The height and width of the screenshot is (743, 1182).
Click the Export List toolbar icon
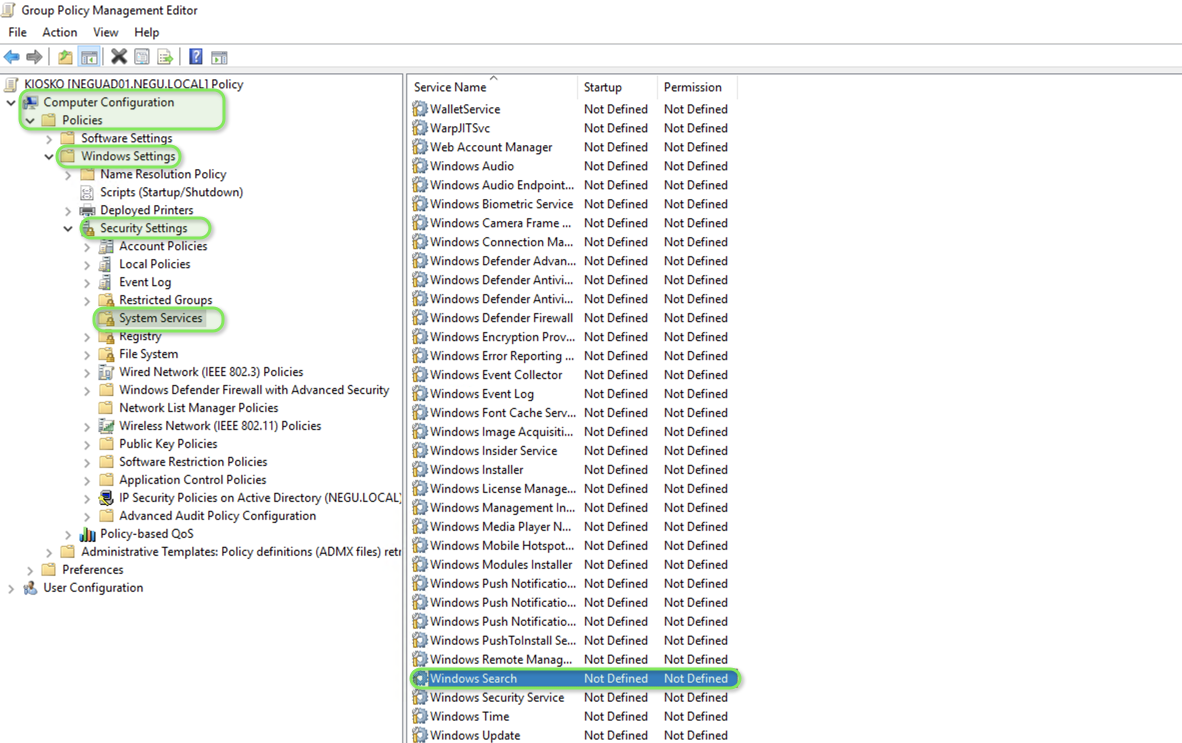pos(165,57)
